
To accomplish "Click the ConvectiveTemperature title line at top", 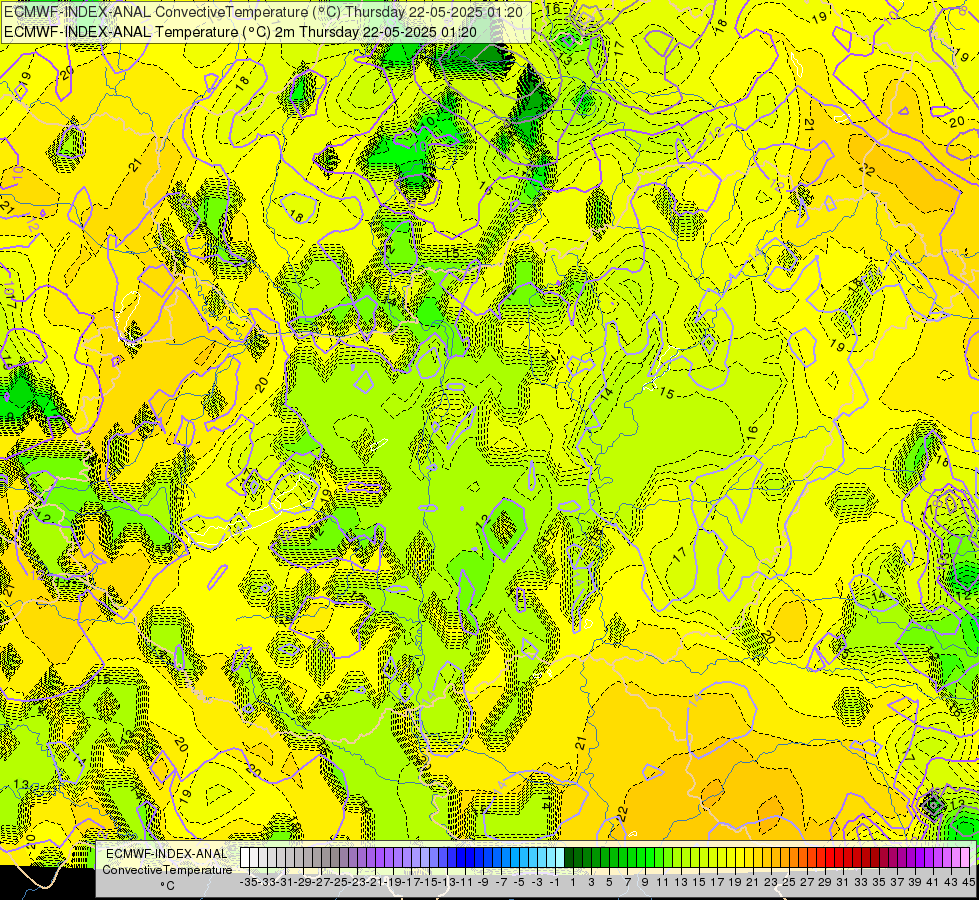I will pos(263,11).
